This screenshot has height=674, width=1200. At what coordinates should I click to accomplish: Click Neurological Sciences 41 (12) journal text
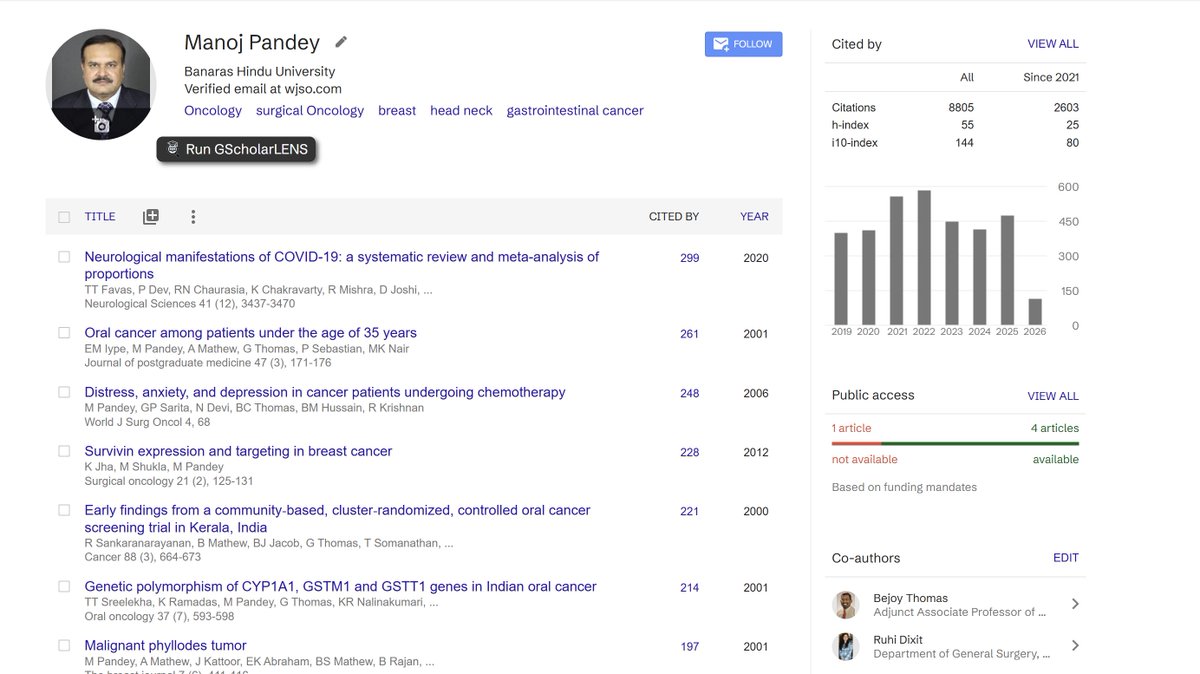coord(190,304)
